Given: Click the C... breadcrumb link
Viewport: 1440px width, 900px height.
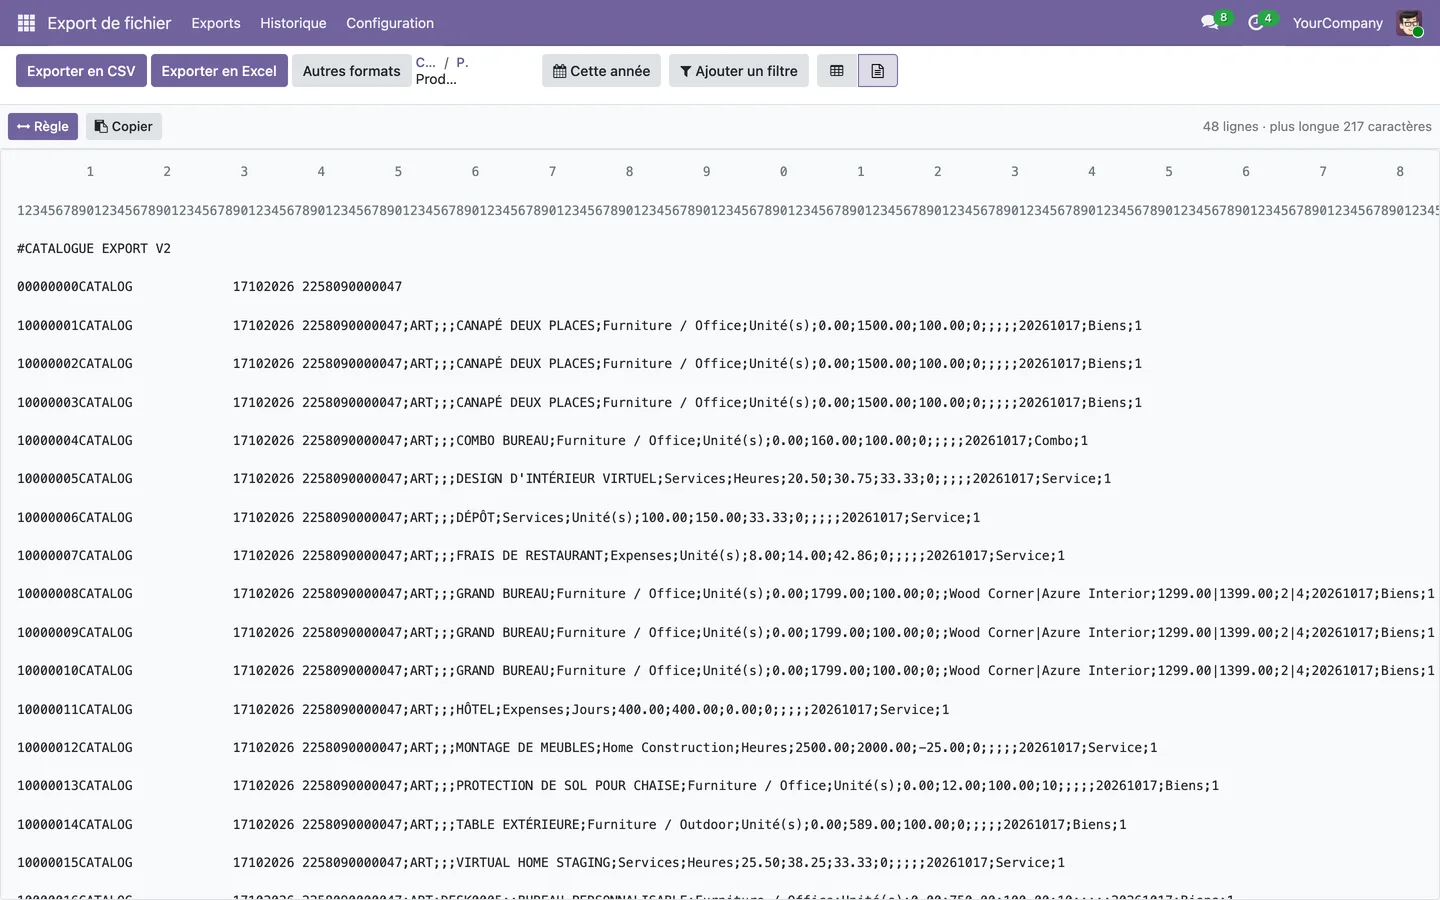Looking at the screenshot, I should 426,62.
